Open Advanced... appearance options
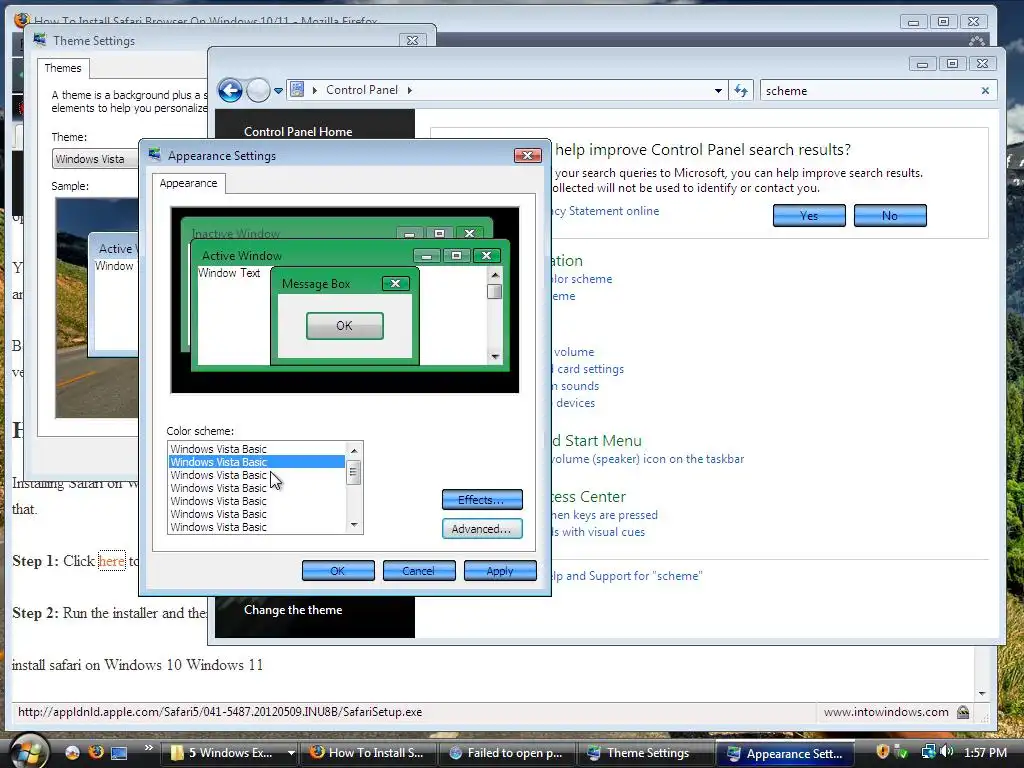Viewport: 1024px width, 768px height. click(x=482, y=529)
